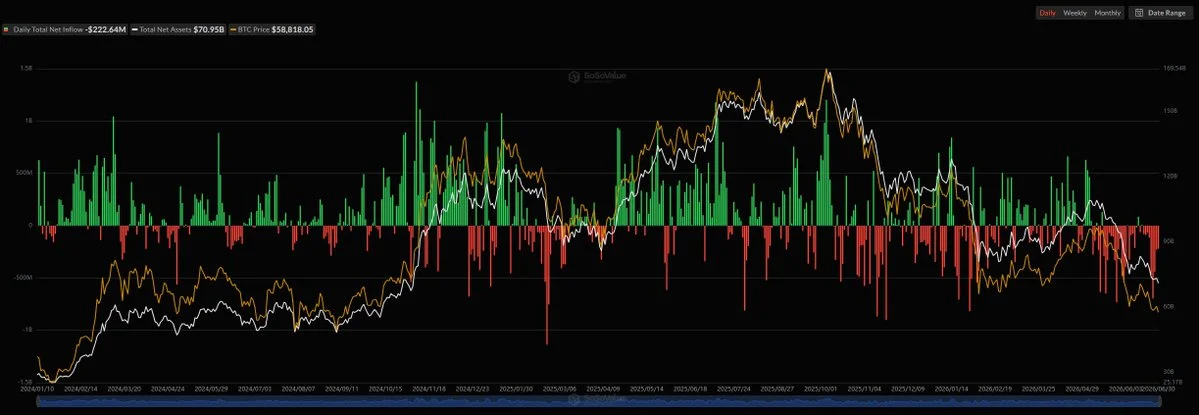
Task: Select the 2024/01/10 date label on the x-axis
Action: (x=38, y=389)
